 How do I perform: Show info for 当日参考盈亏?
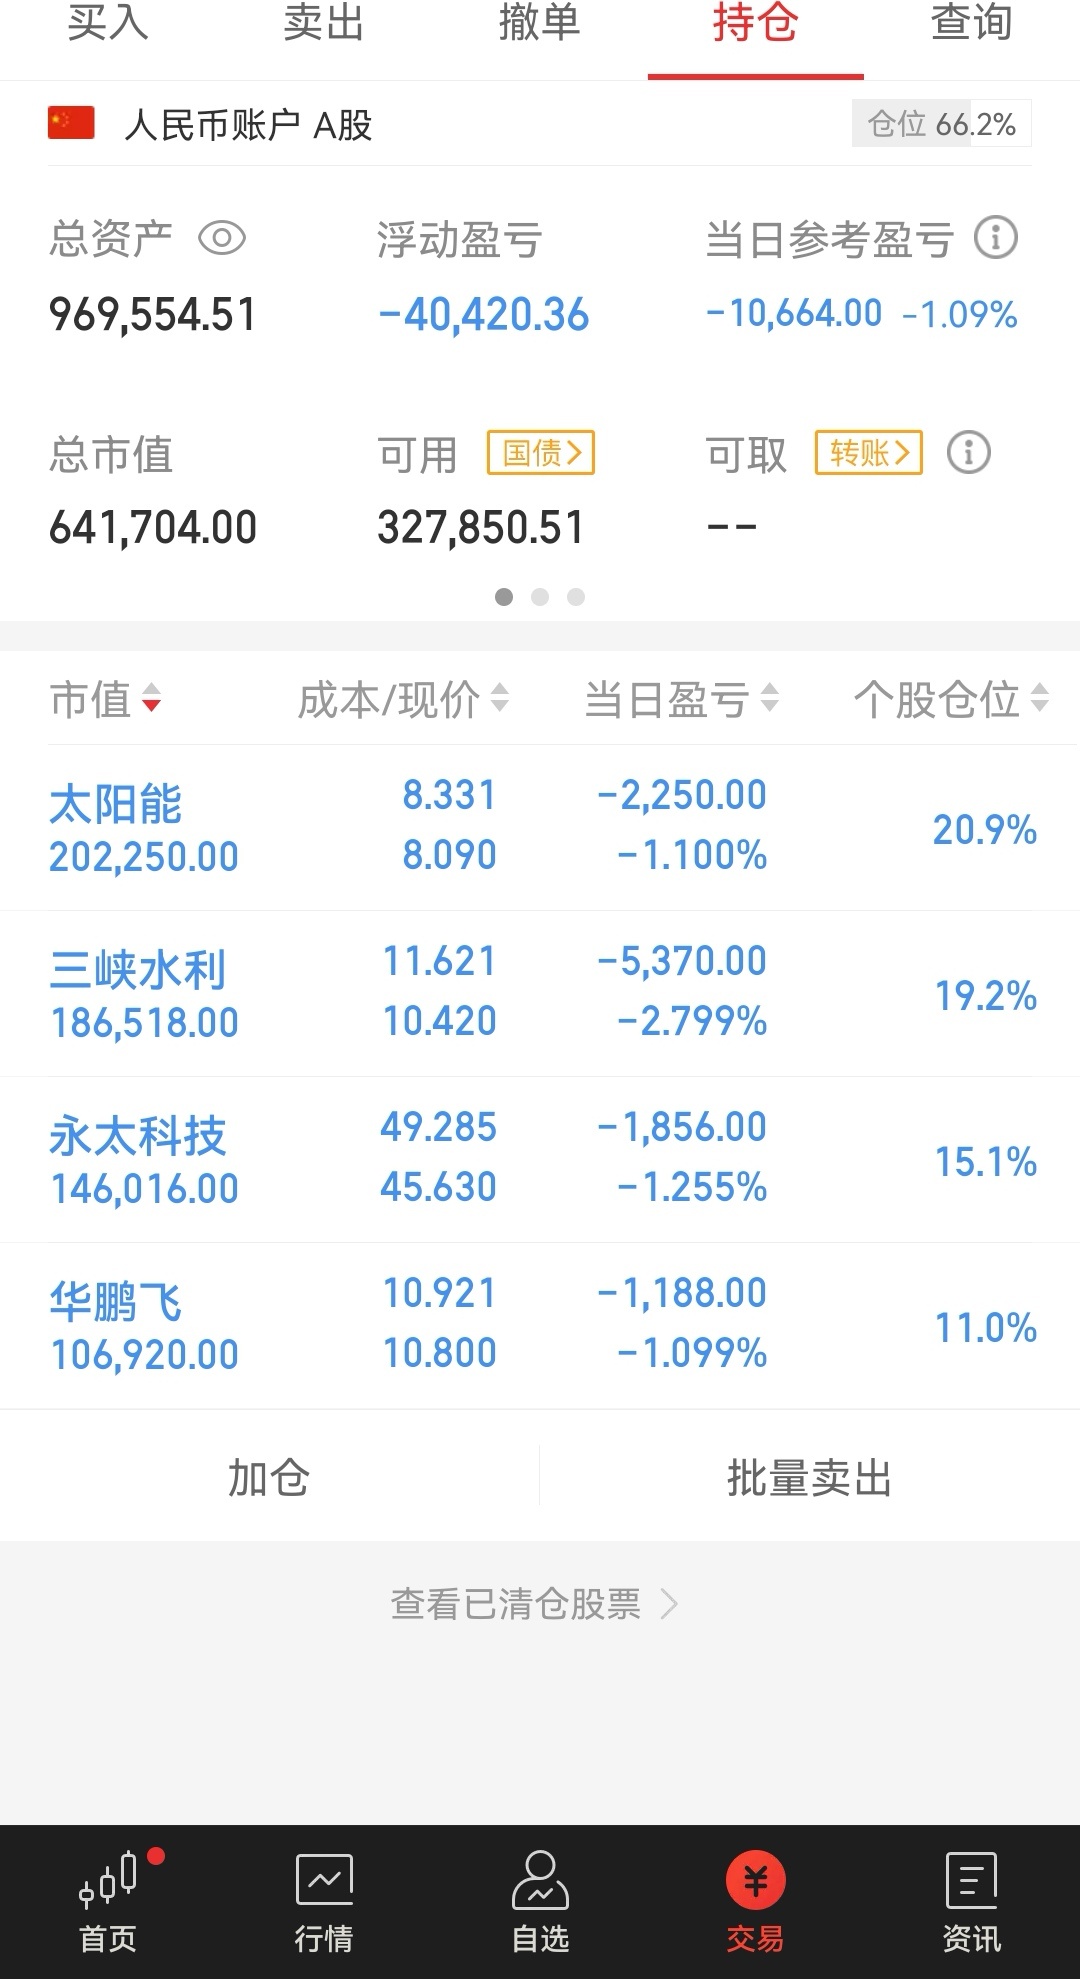(x=995, y=238)
